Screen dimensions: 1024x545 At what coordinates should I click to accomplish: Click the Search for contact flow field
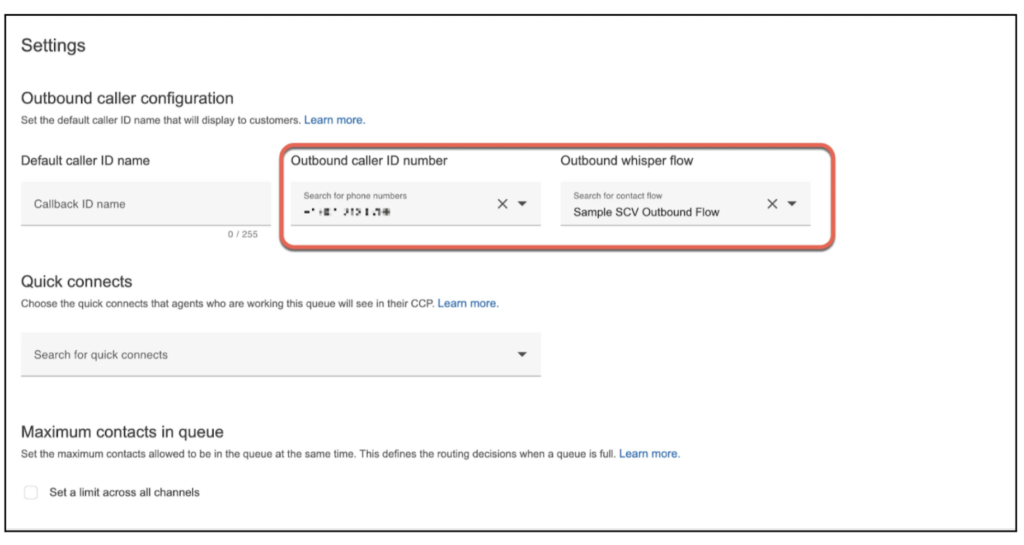(x=660, y=204)
